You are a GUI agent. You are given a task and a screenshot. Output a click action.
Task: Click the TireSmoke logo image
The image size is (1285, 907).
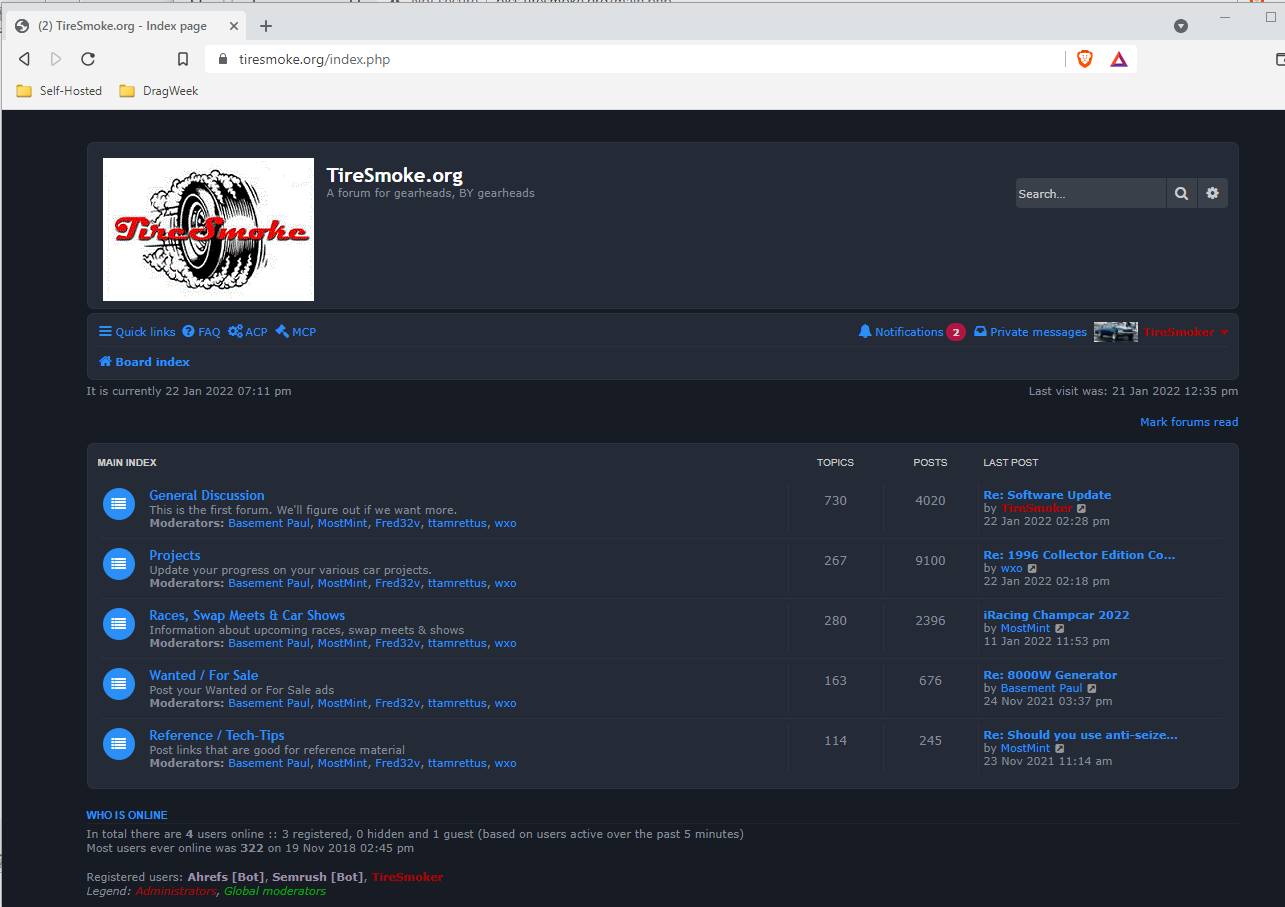[208, 229]
